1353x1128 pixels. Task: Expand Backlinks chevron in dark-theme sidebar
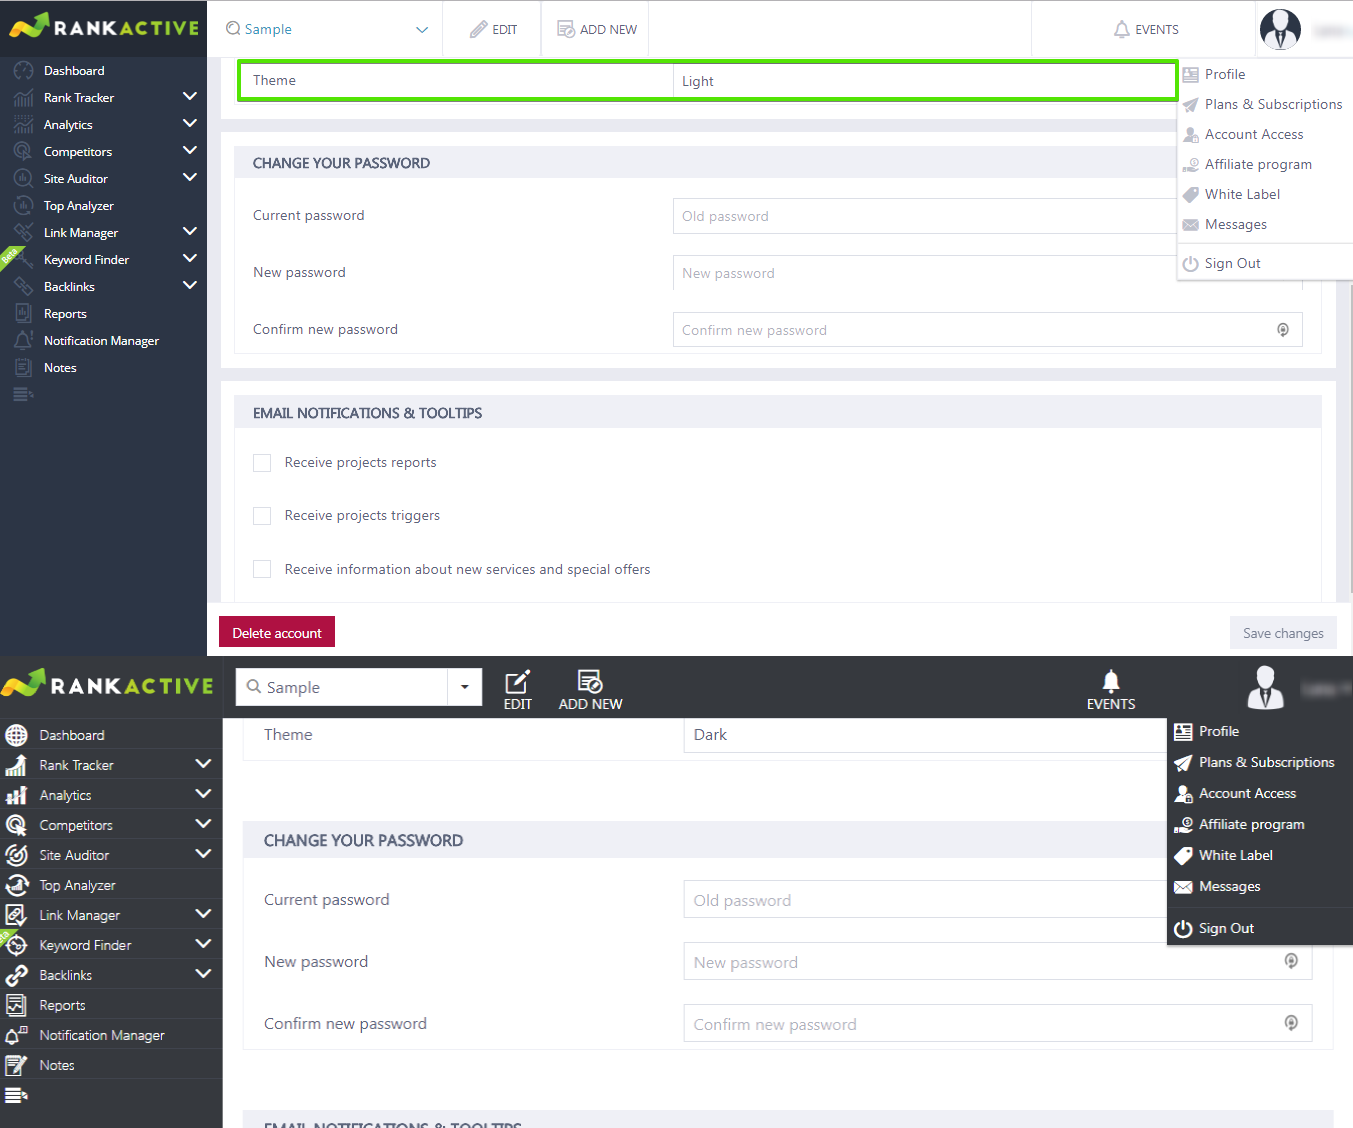204,974
